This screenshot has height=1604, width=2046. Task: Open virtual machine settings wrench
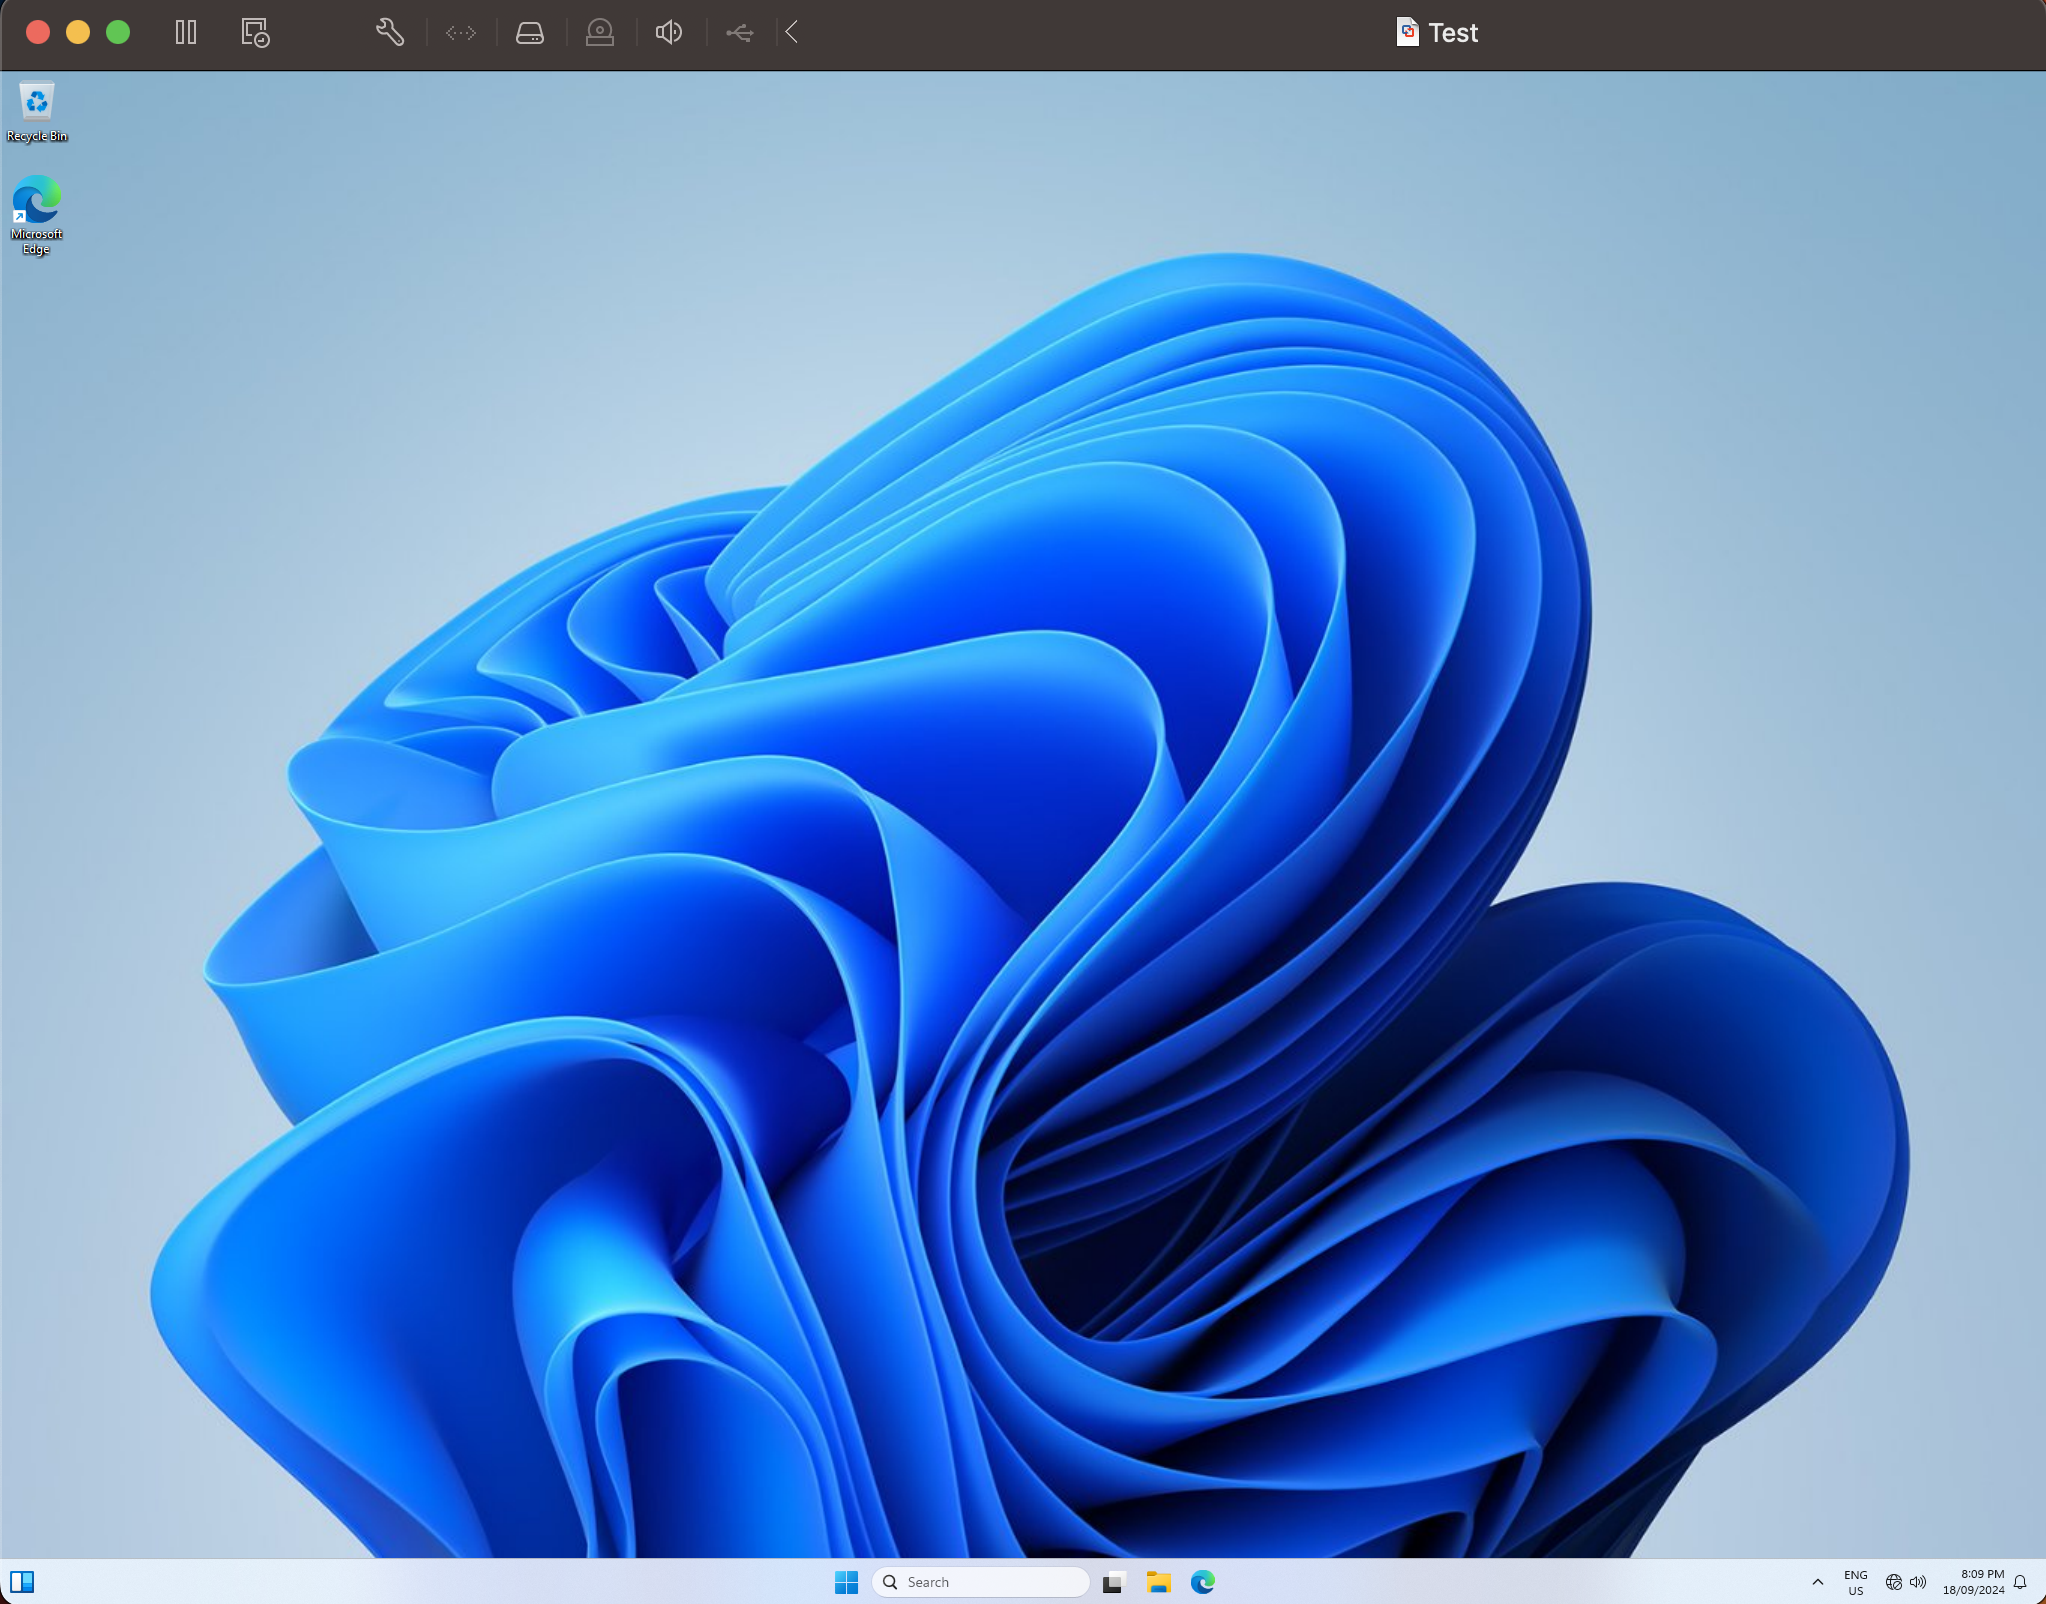[x=390, y=33]
